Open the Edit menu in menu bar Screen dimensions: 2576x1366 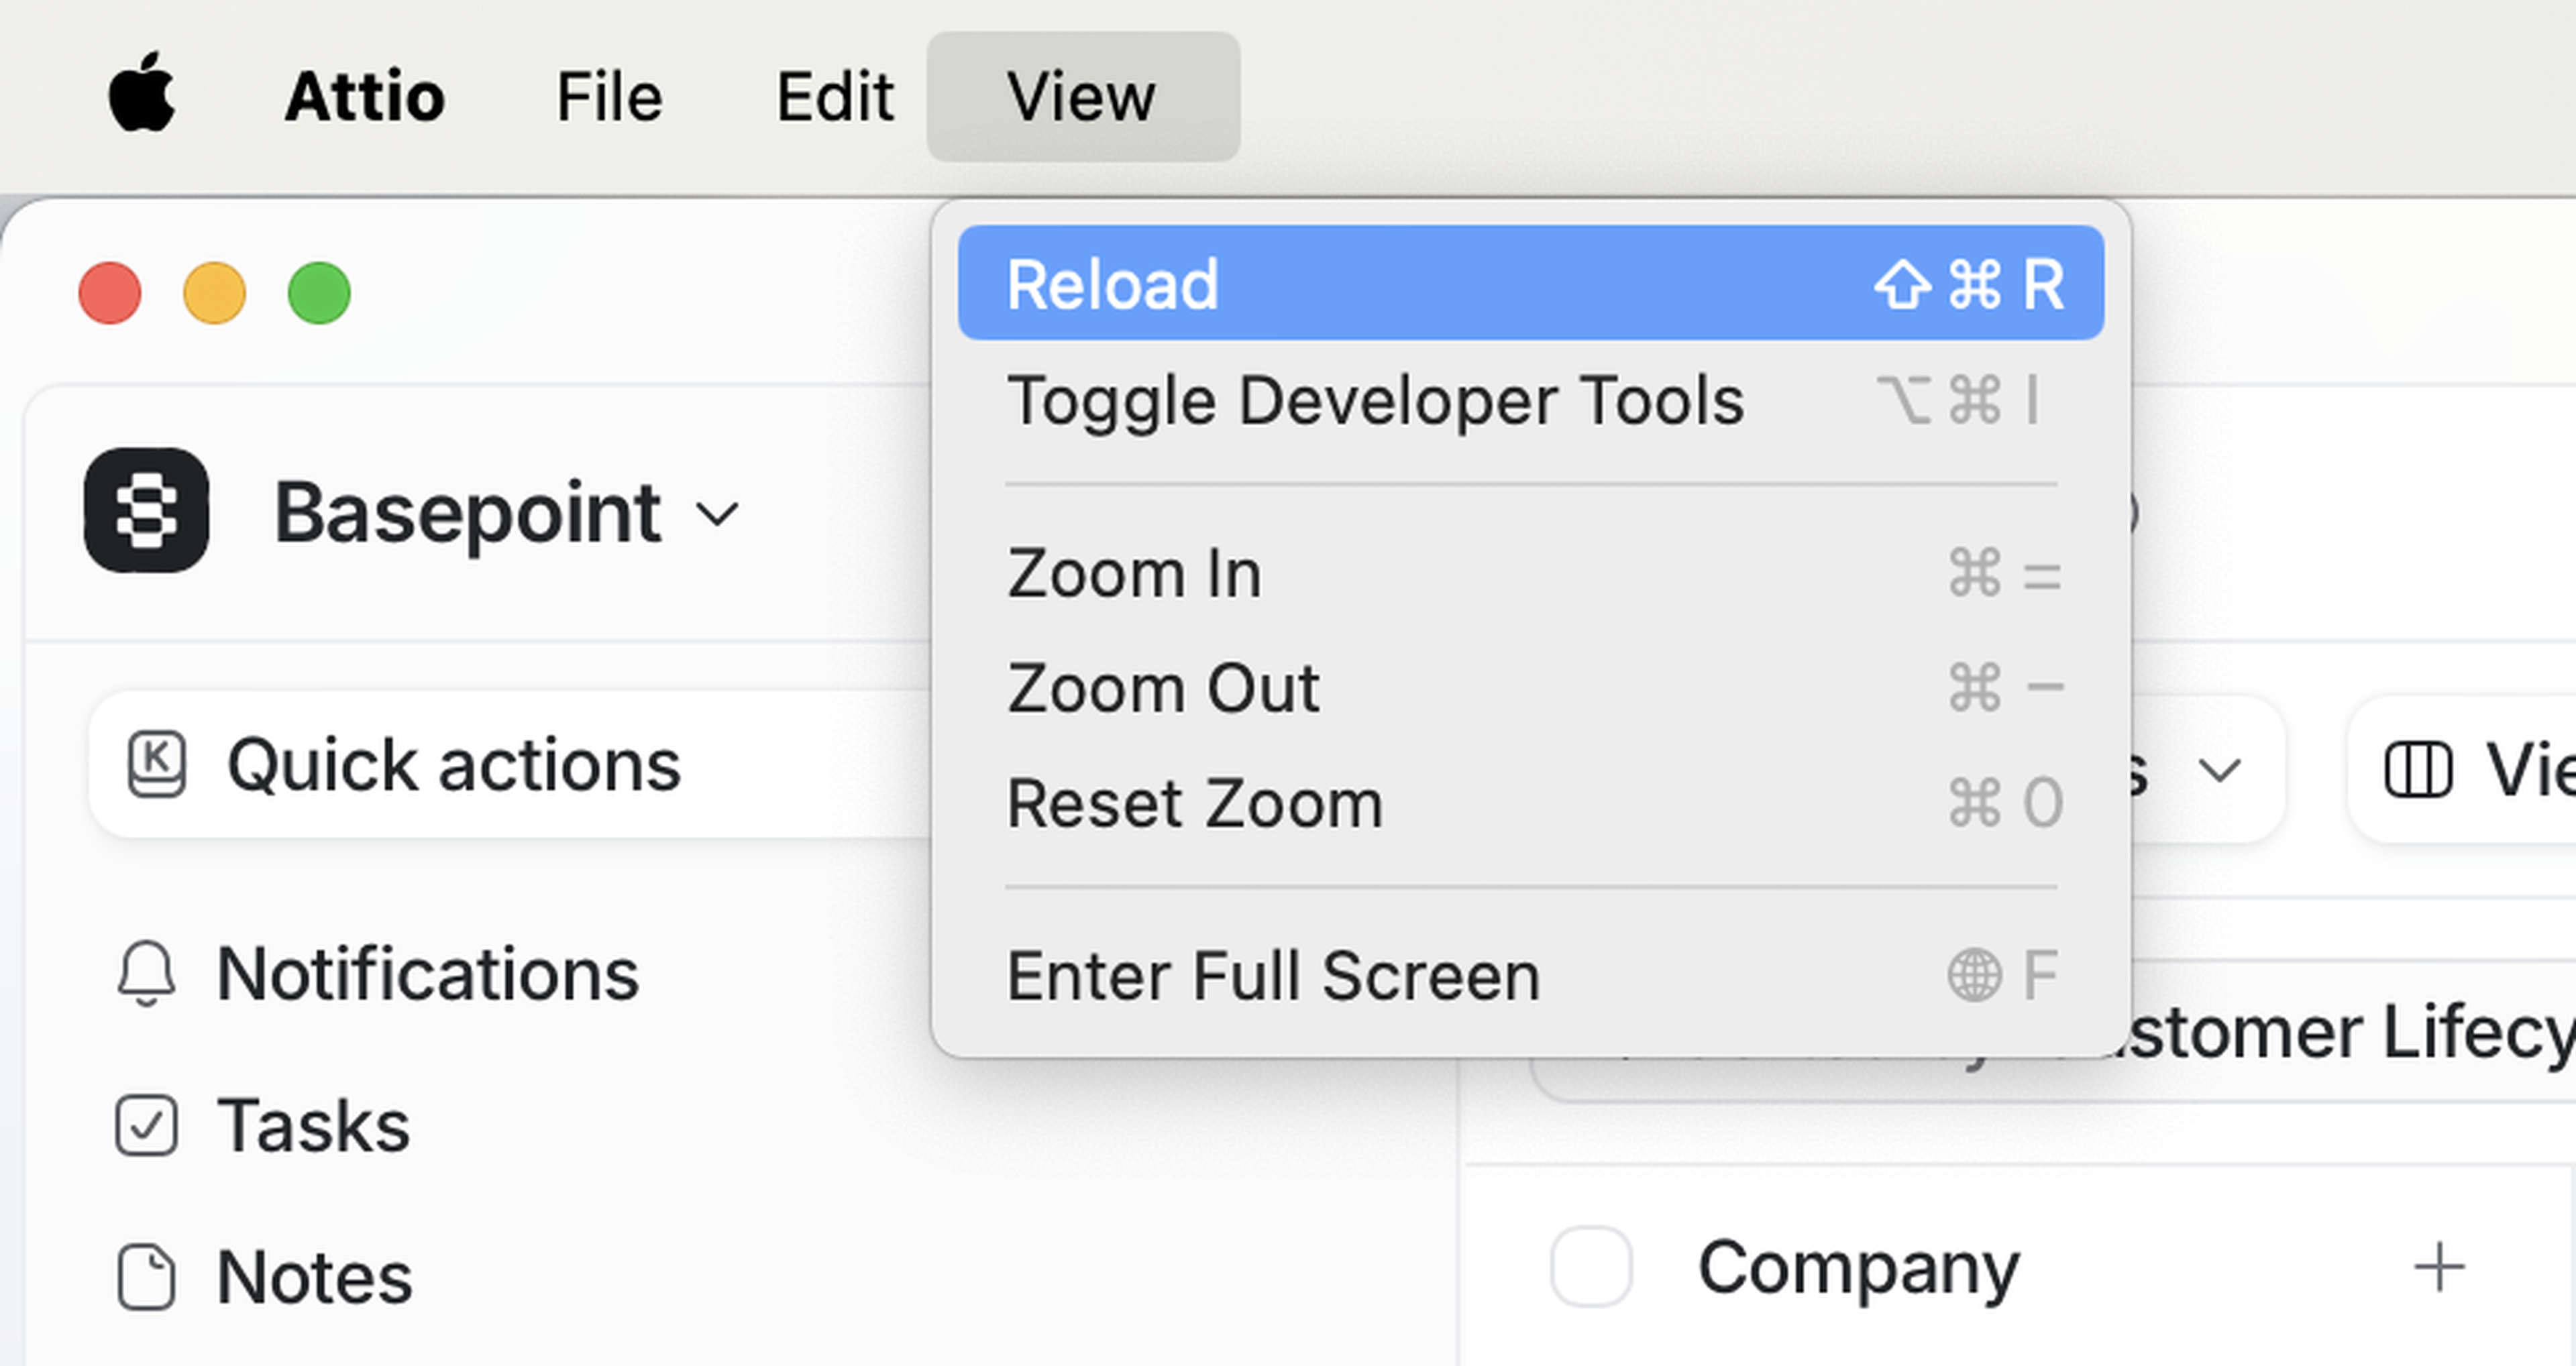coord(835,97)
